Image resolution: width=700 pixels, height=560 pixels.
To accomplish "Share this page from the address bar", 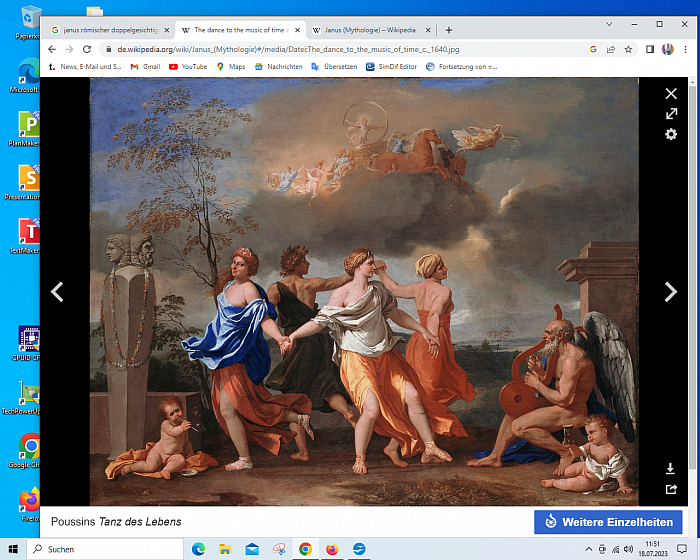I will click(x=611, y=49).
